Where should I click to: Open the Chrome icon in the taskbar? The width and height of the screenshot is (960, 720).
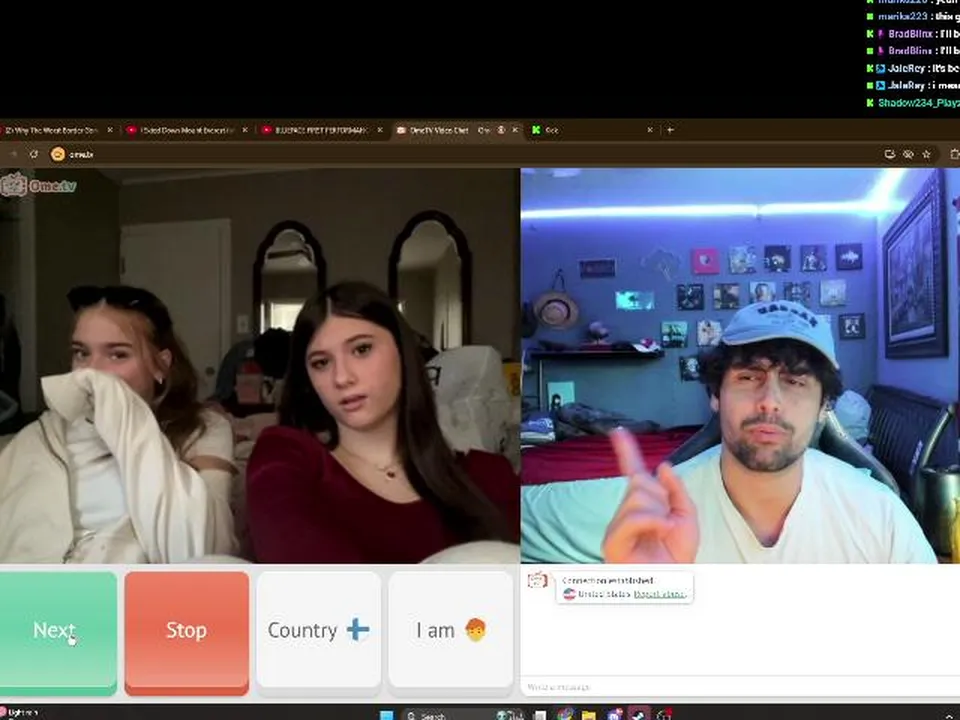point(565,714)
